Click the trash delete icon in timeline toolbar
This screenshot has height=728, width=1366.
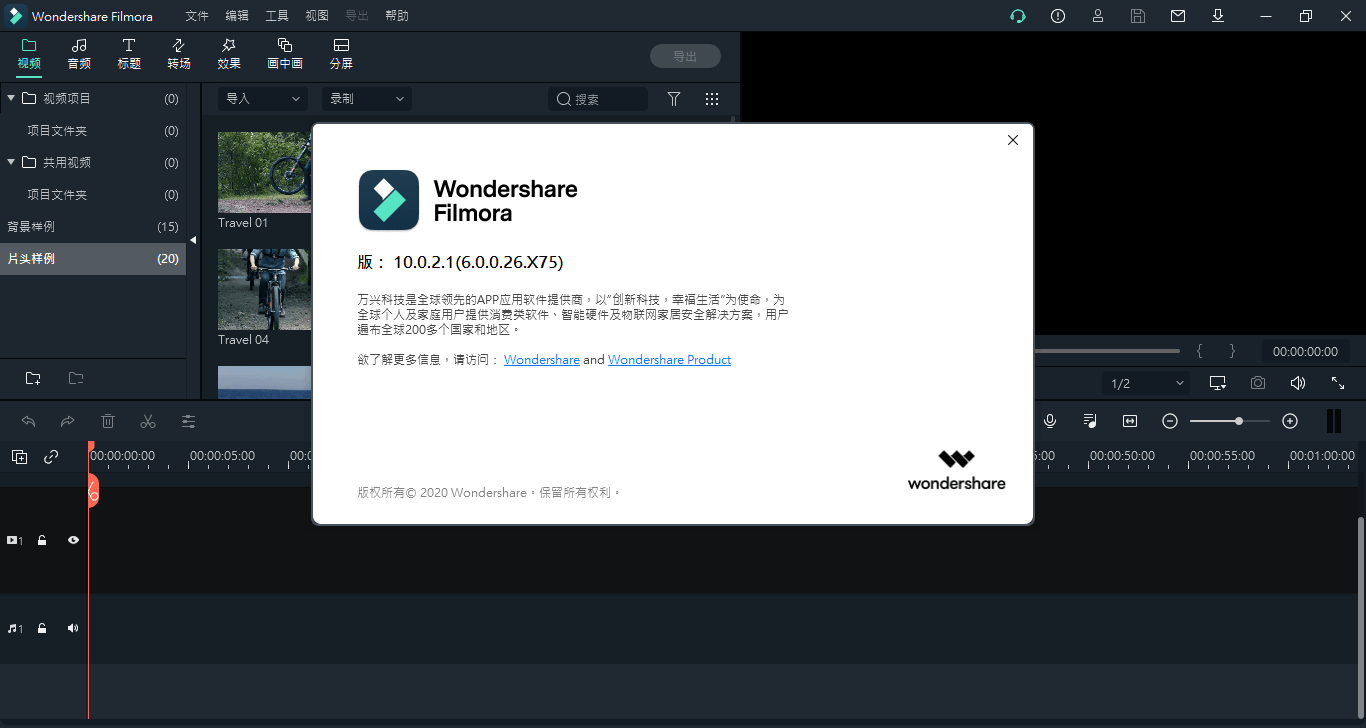click(108, 421)
